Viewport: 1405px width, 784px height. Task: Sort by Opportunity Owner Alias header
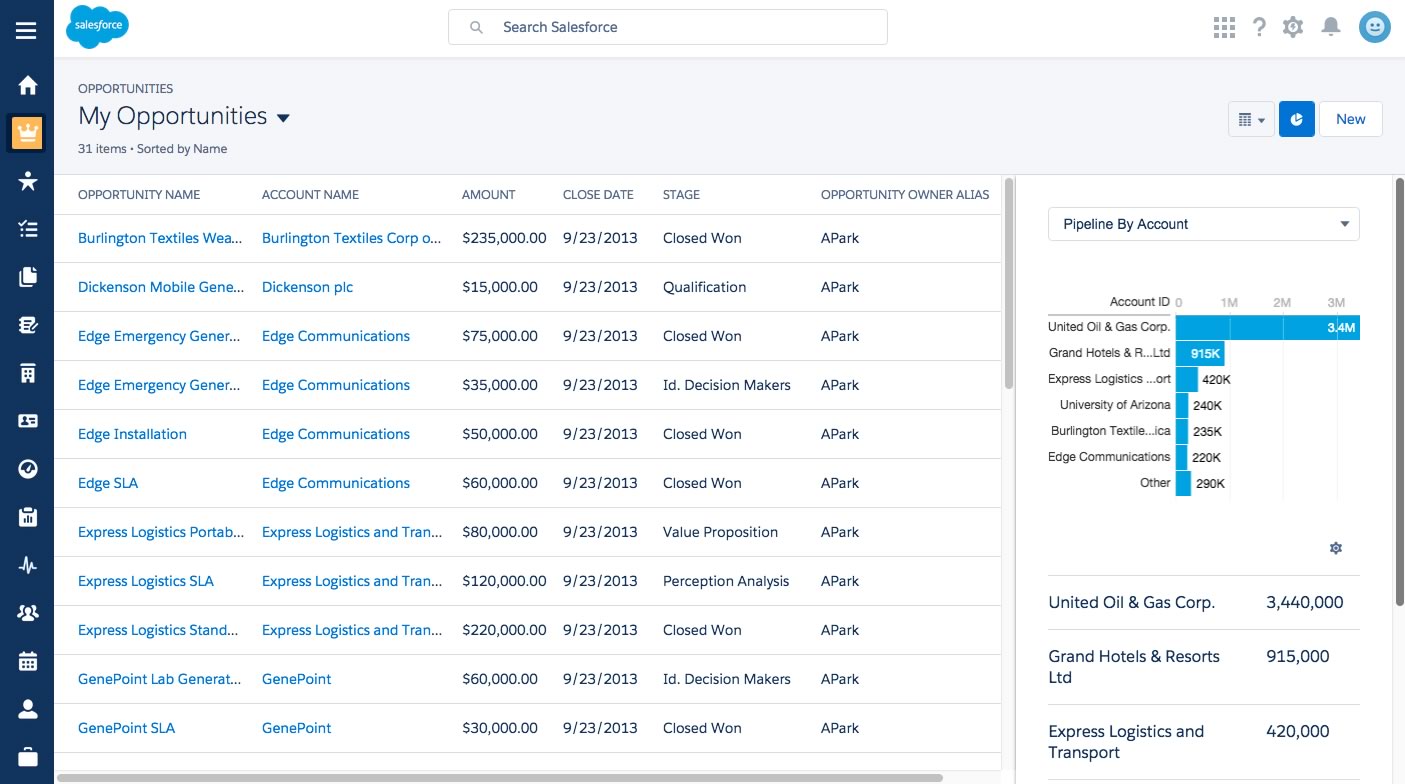[x=905, y=195]
